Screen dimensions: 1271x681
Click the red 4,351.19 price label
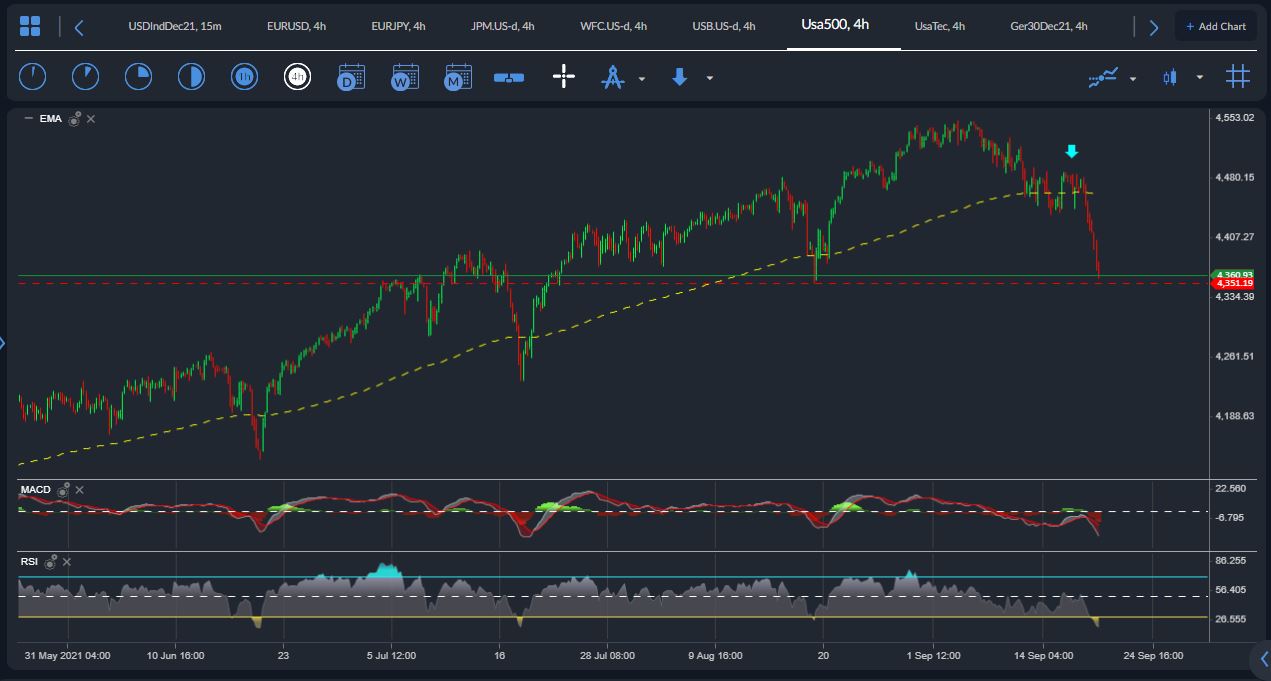1233,283
